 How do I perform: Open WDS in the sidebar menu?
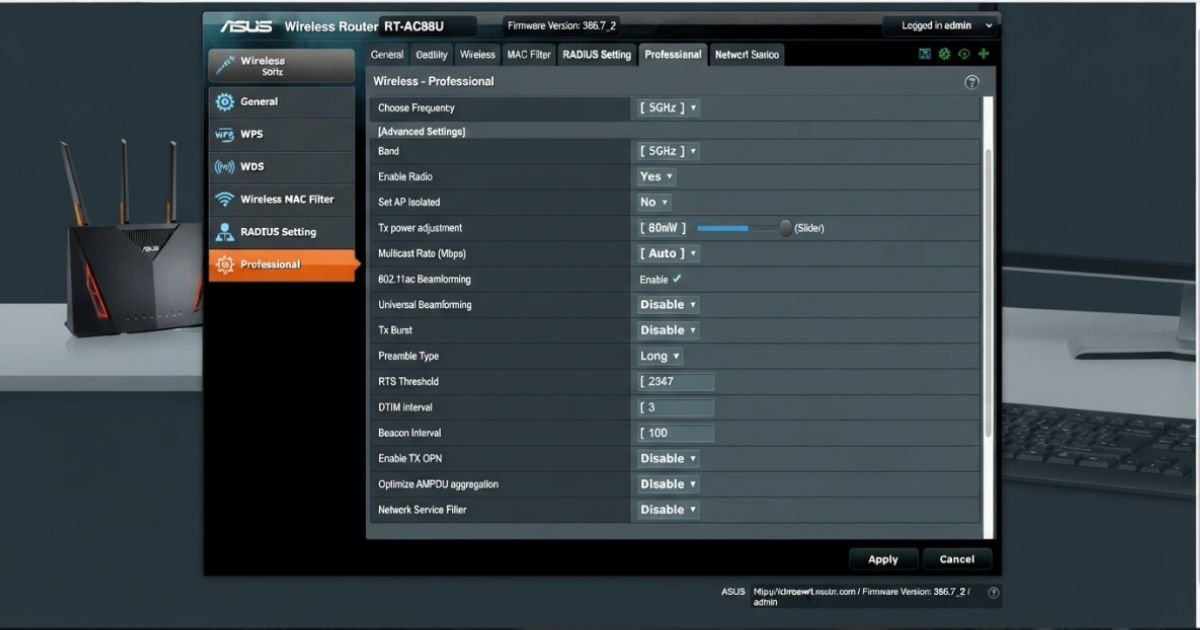[282, 167]
